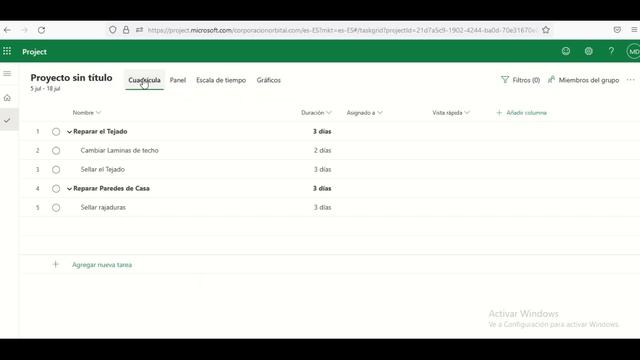
Task: Click 2 días duration of Cambiar Laminas
Action: click(x=322, y=150)
